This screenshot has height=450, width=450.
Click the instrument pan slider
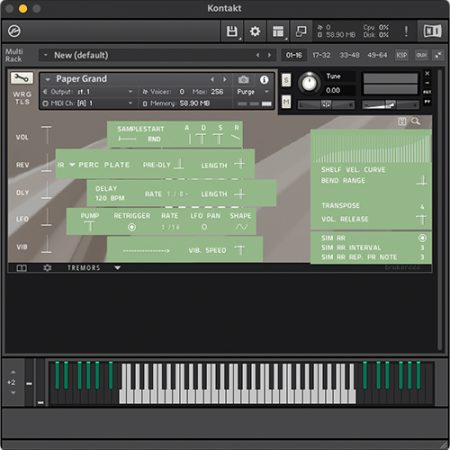tap(326, 105)
